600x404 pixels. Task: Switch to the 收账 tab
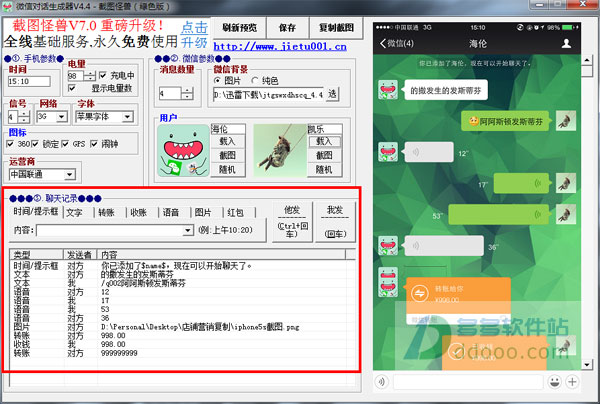[138, 212]
